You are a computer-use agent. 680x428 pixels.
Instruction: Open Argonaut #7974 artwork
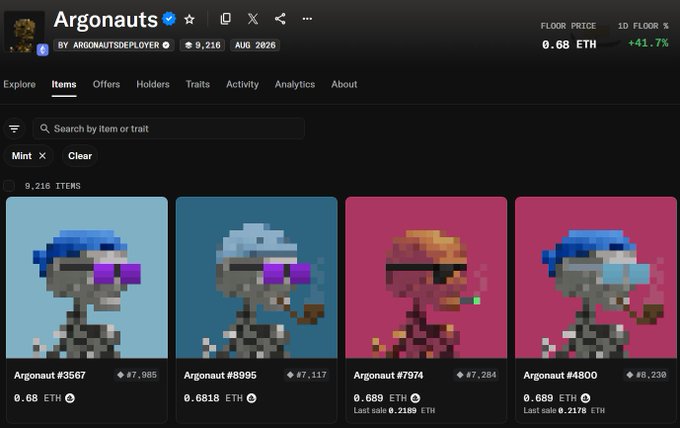click(426, 278)
